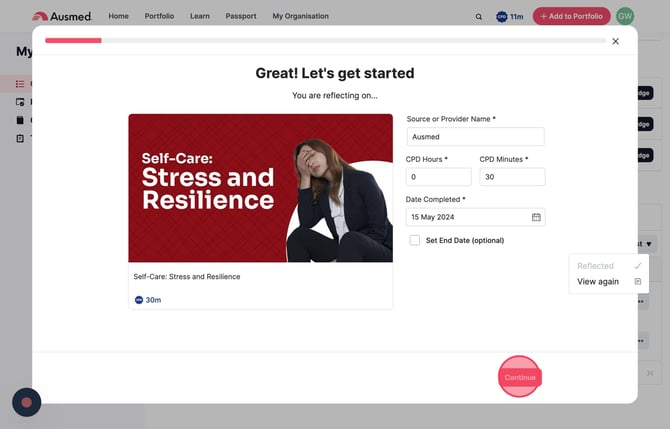
Task: Click the search magnifier icon
Action: tap(479, 17)
